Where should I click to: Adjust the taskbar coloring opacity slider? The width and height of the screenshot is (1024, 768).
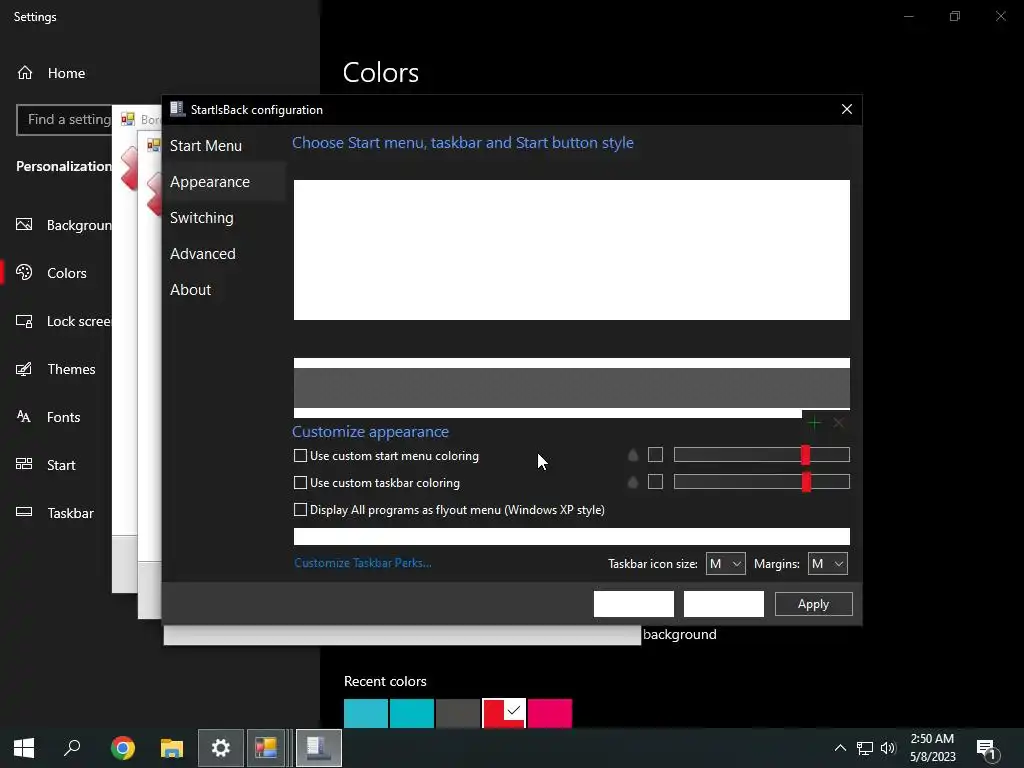click(761, 482)
